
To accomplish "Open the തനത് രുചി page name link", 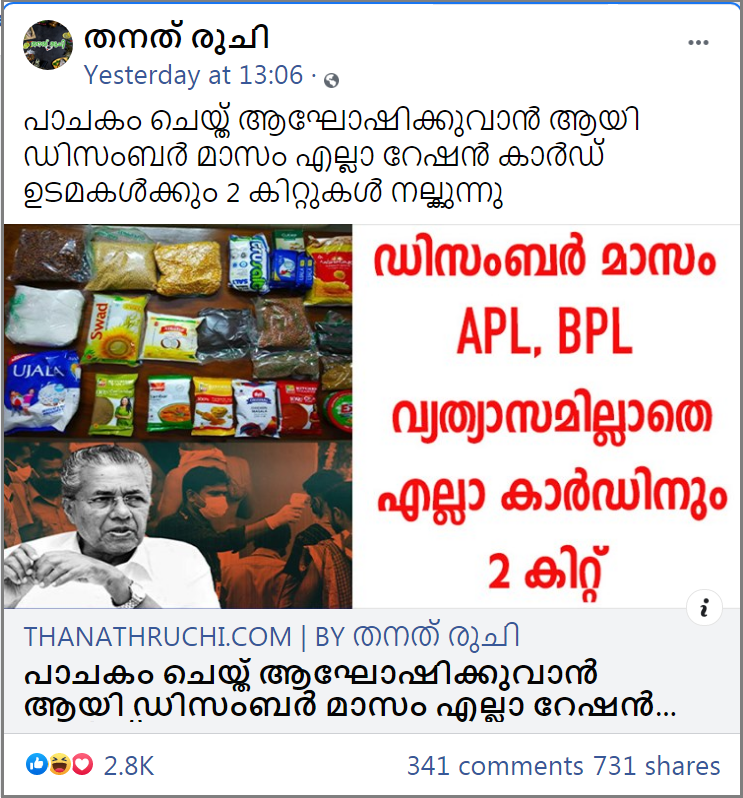I will coord(176,38).
